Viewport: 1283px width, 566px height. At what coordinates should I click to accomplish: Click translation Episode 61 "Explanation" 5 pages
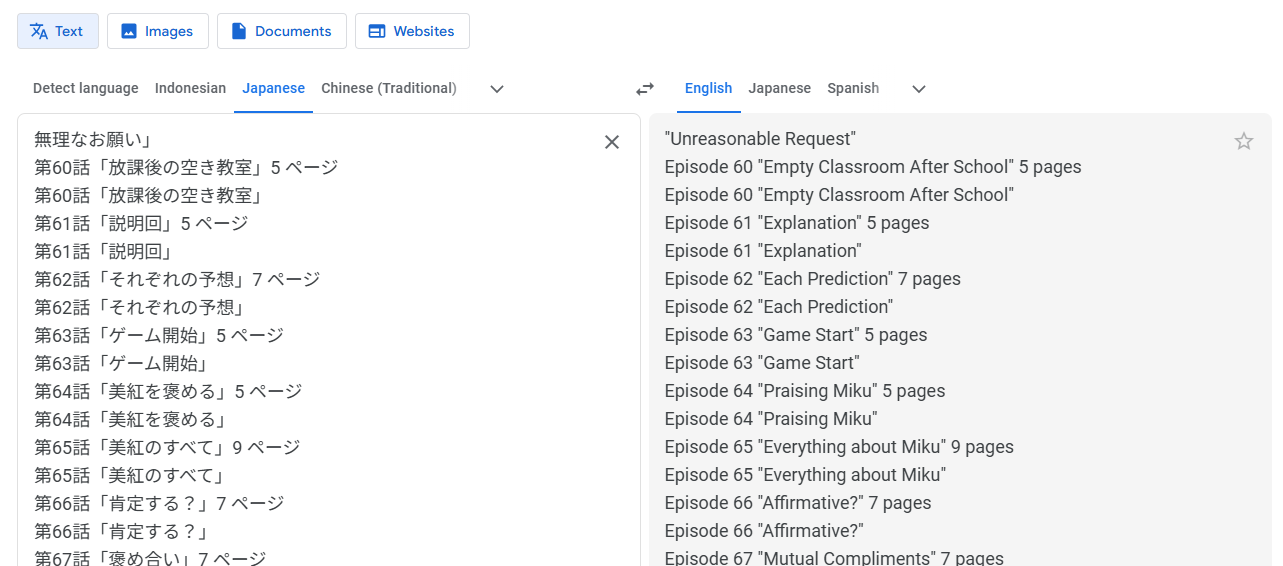797,223
